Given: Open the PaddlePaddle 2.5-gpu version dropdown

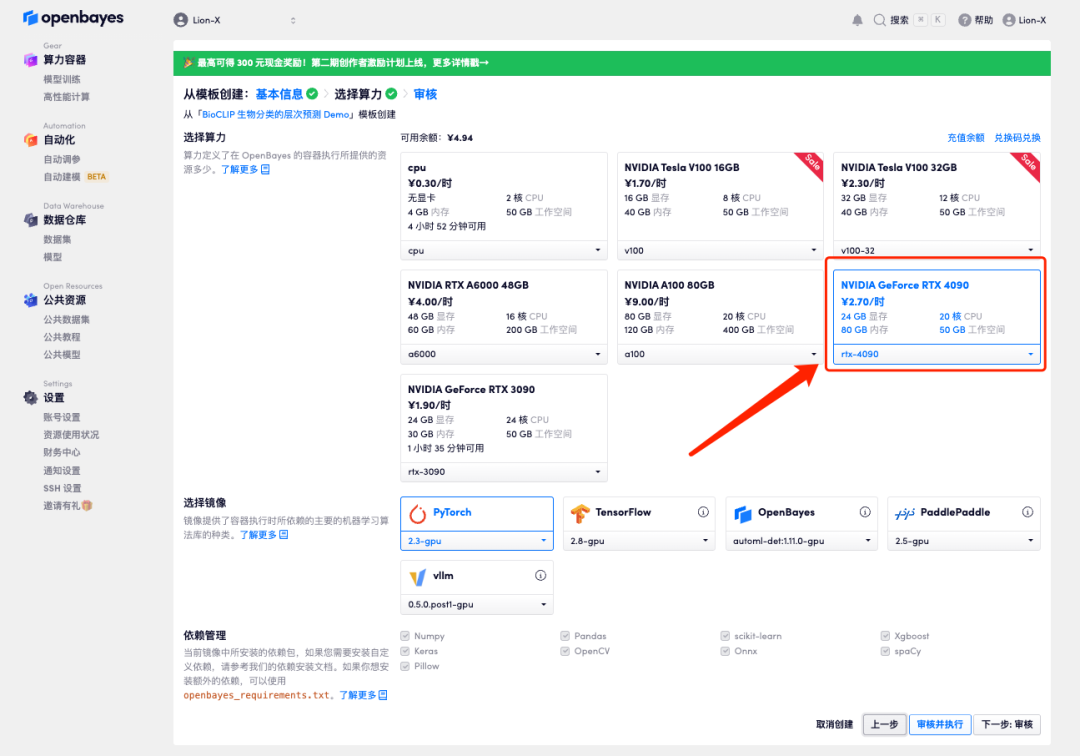Looking at the screenshot, I should [964, 541].
